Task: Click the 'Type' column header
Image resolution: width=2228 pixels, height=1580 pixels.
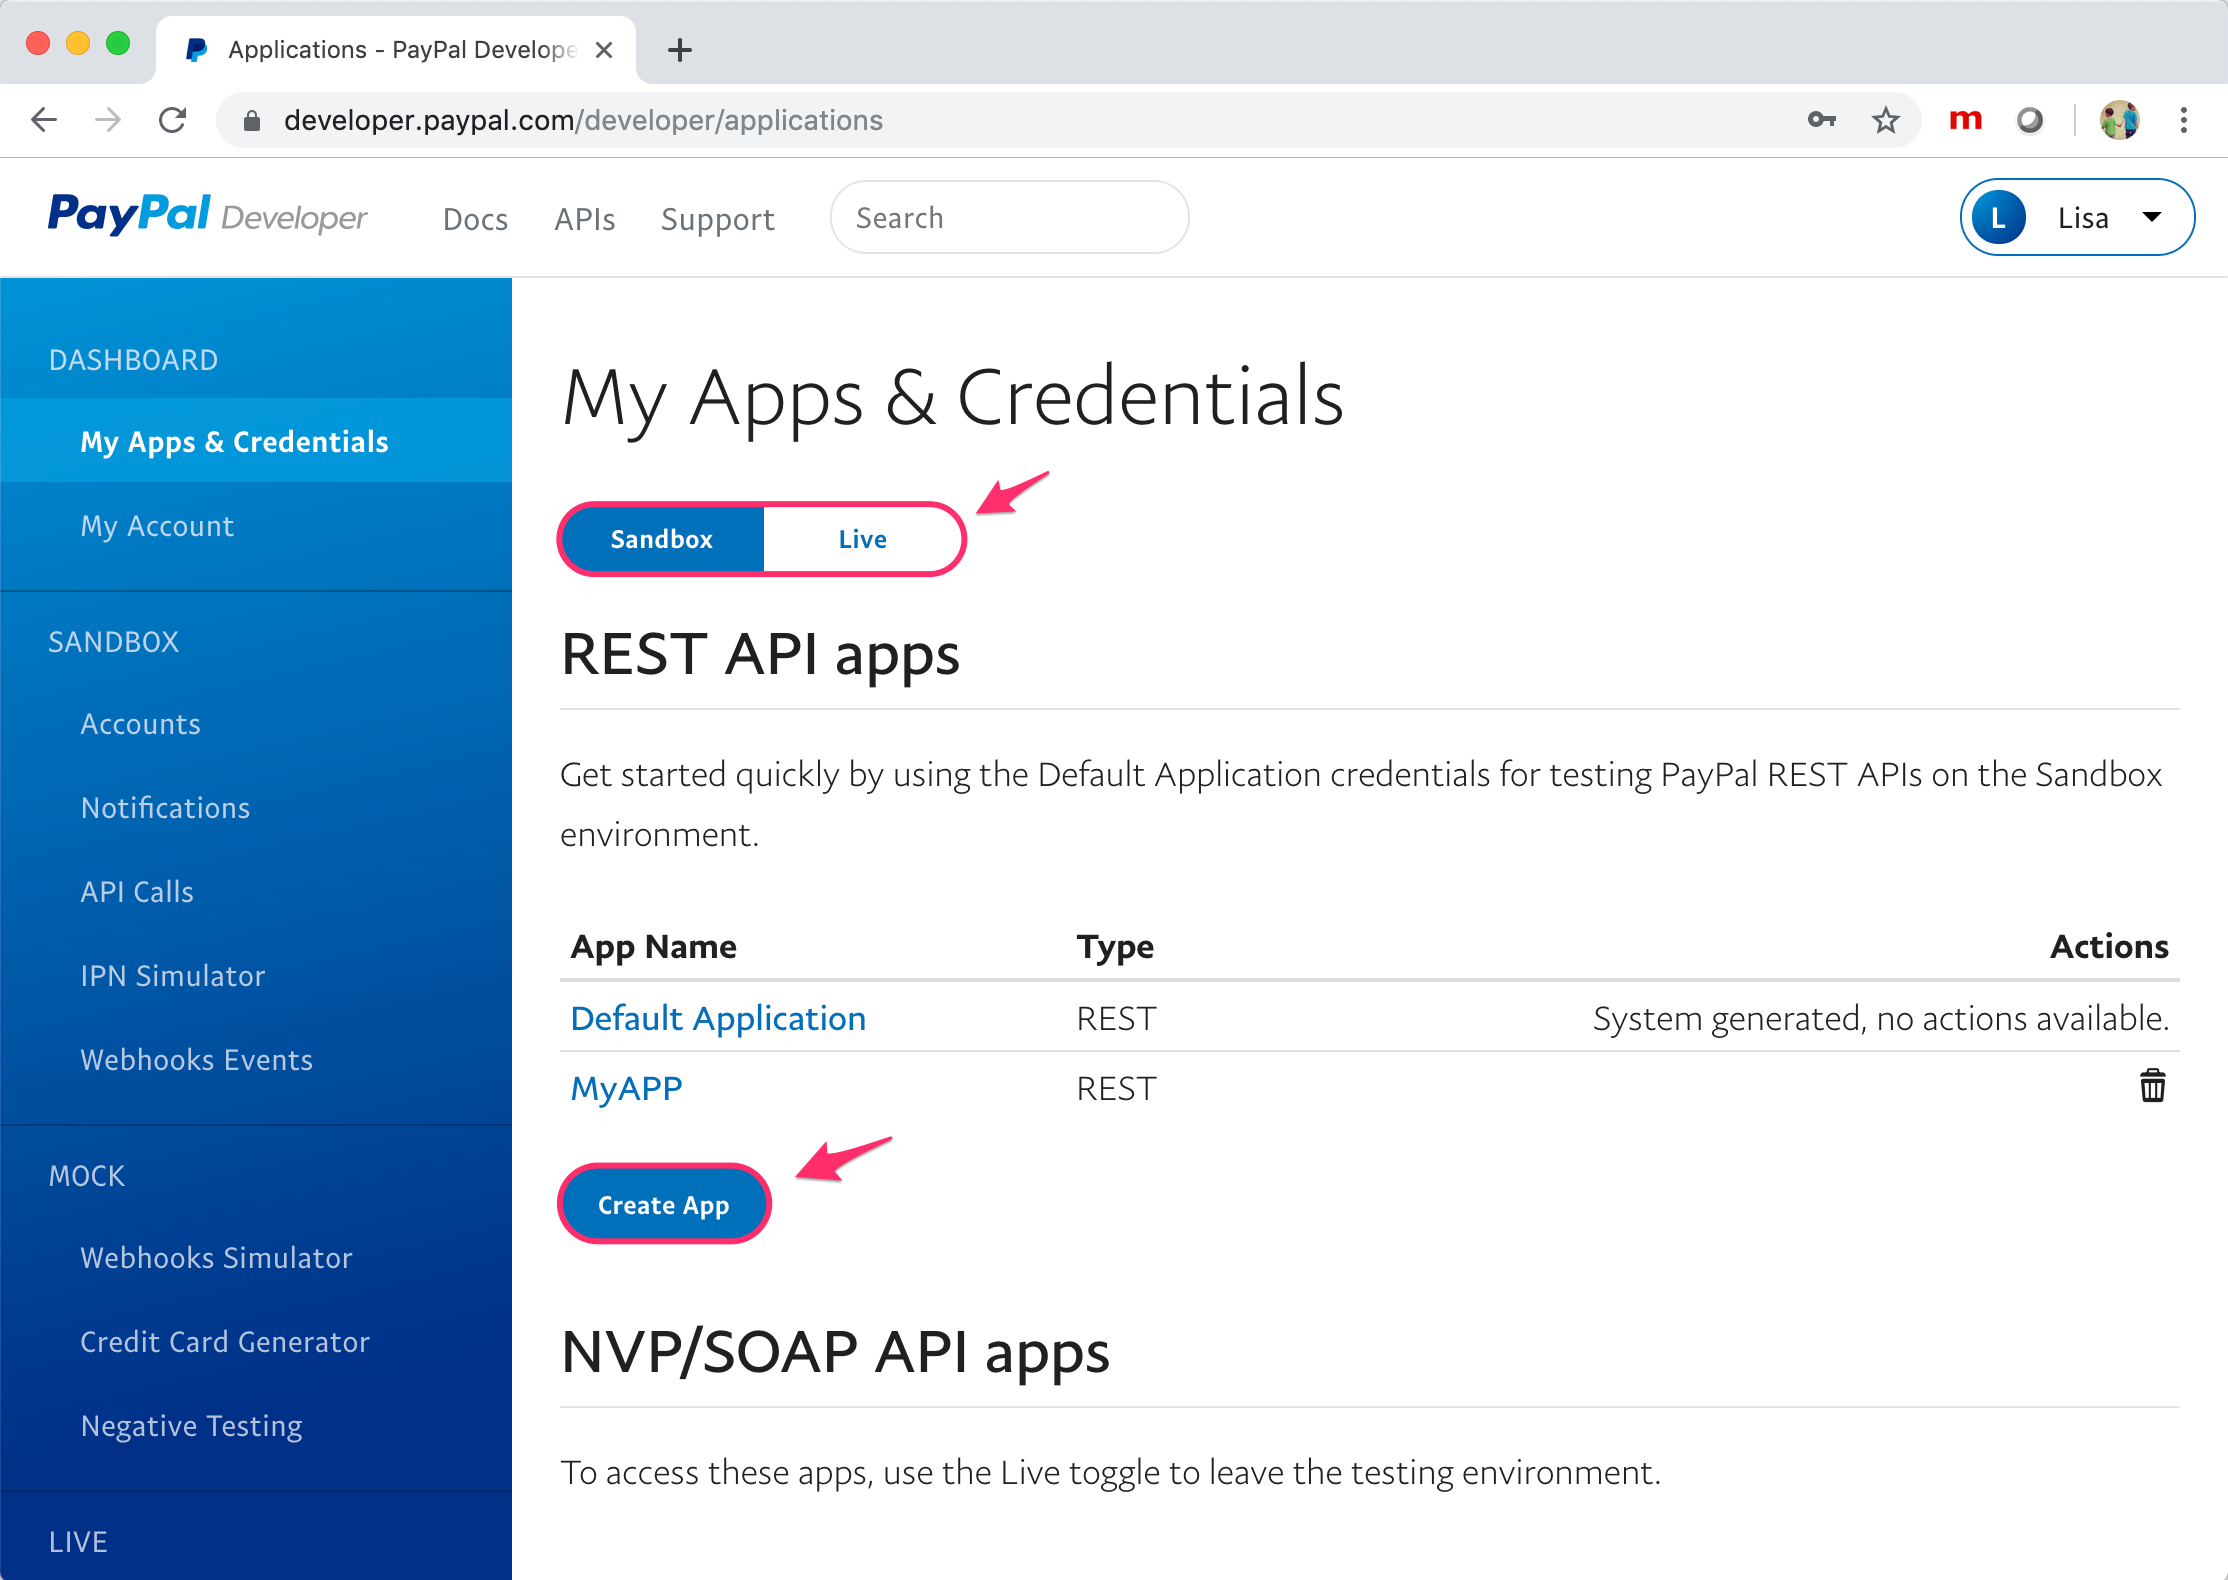Action: click(x=1115, y=946)
